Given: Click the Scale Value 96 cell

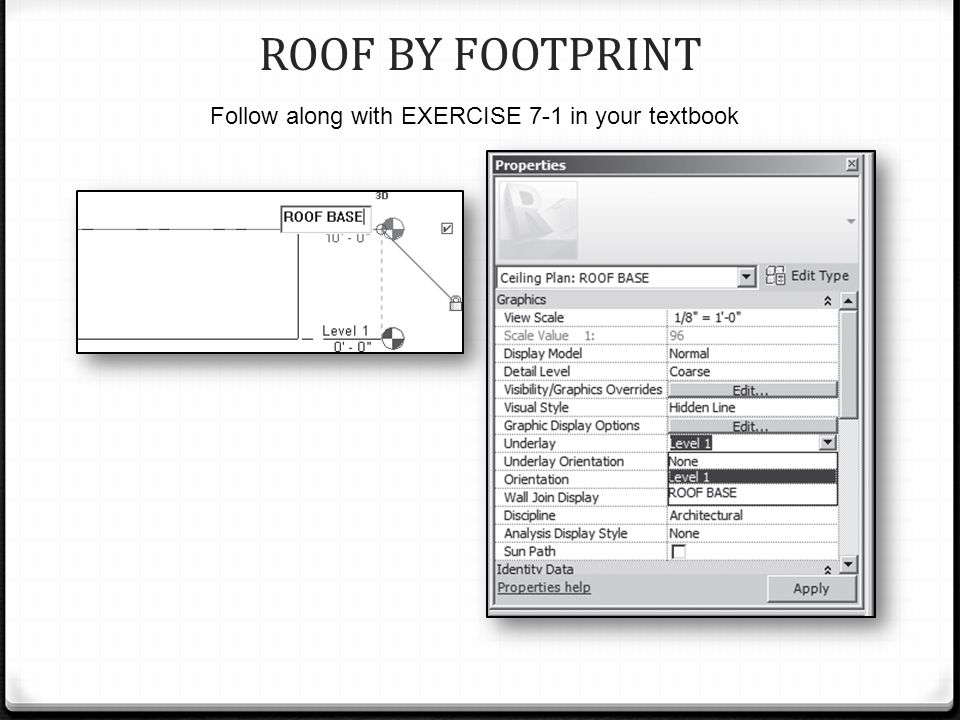Looking at the screenshot, I should [x=752, y=336].
